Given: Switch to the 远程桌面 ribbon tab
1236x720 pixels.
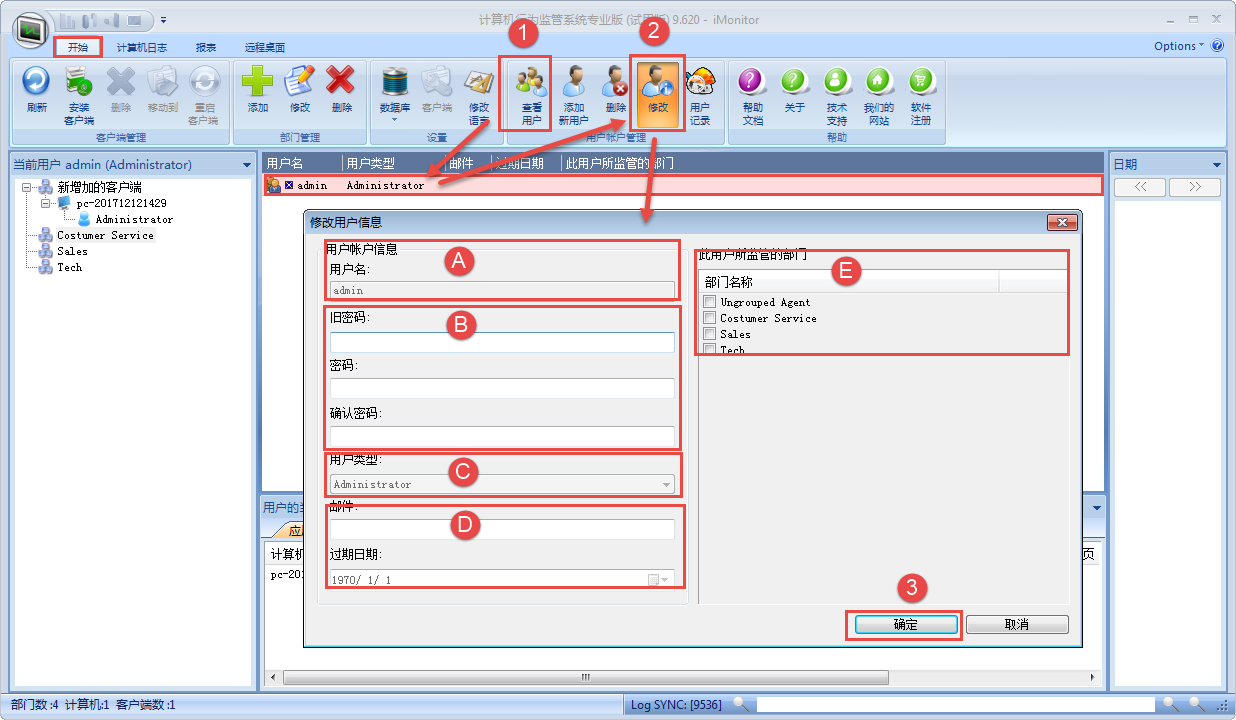Looking at the screenshot, I should (x=264, y=47).
